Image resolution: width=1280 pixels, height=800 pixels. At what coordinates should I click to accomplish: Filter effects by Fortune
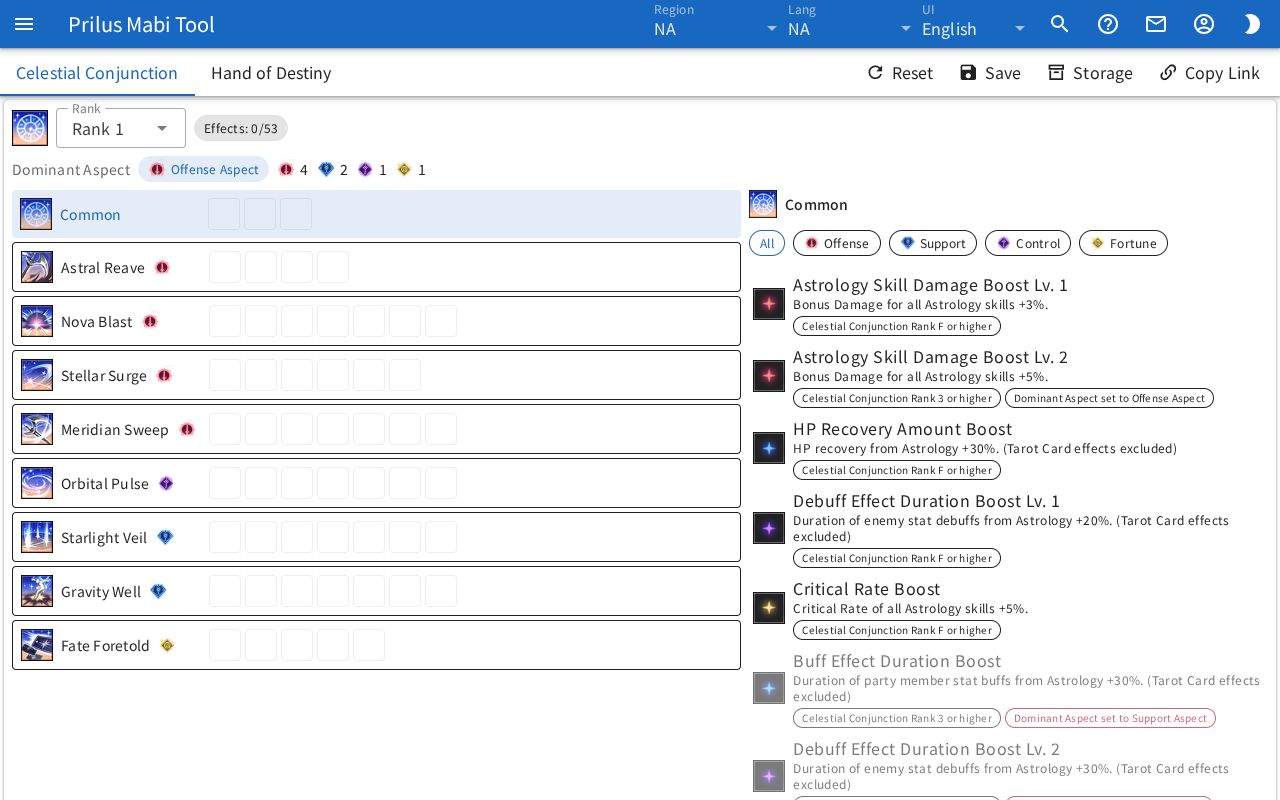click(x=1123, y=243)
